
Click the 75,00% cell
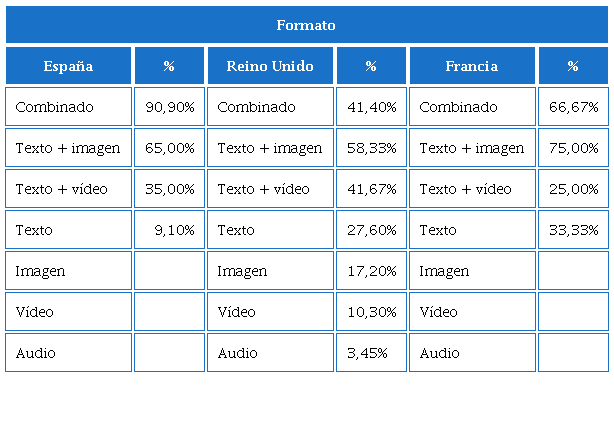pos(573,148)
